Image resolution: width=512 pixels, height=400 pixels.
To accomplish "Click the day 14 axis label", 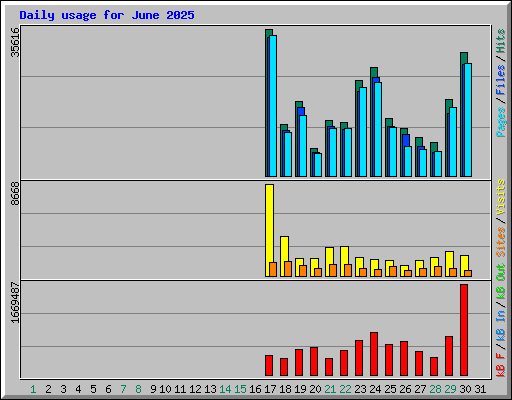I will pos(225,389).
